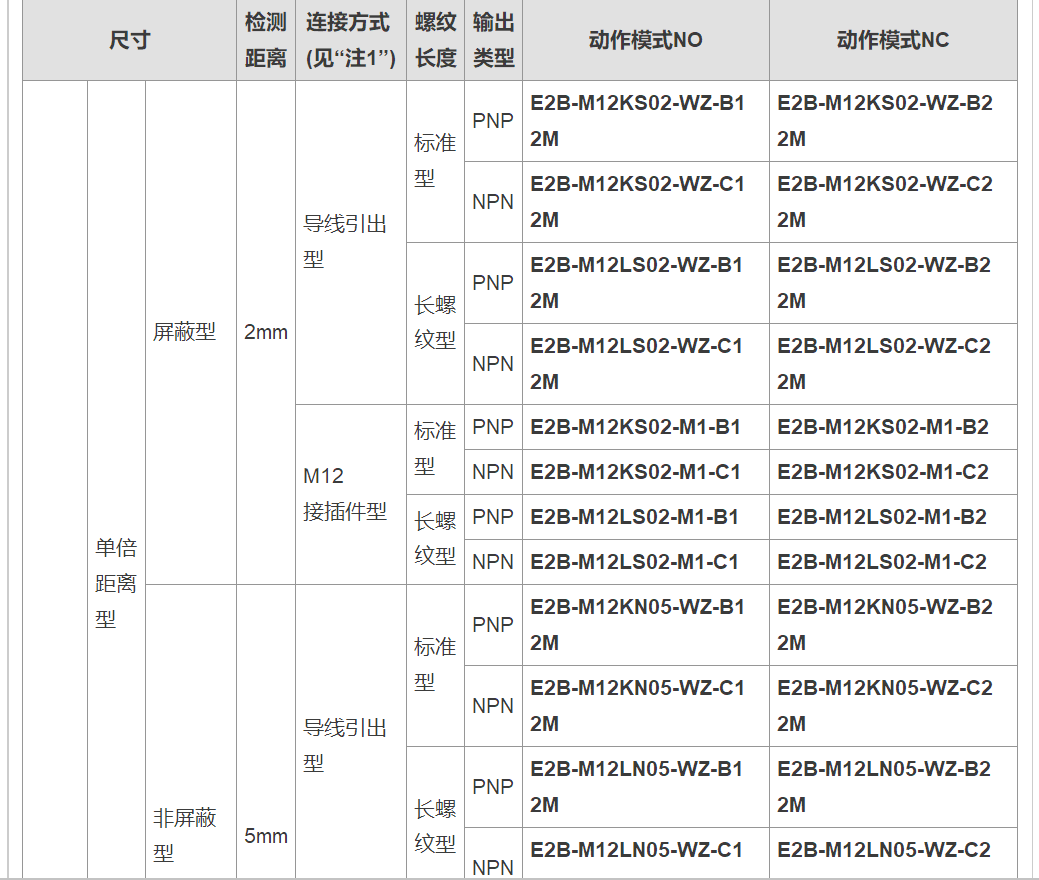Click model E2B-M12KN05-WZ-B2 2M
Screen dimensions: 1039x880
pos(893,625)
